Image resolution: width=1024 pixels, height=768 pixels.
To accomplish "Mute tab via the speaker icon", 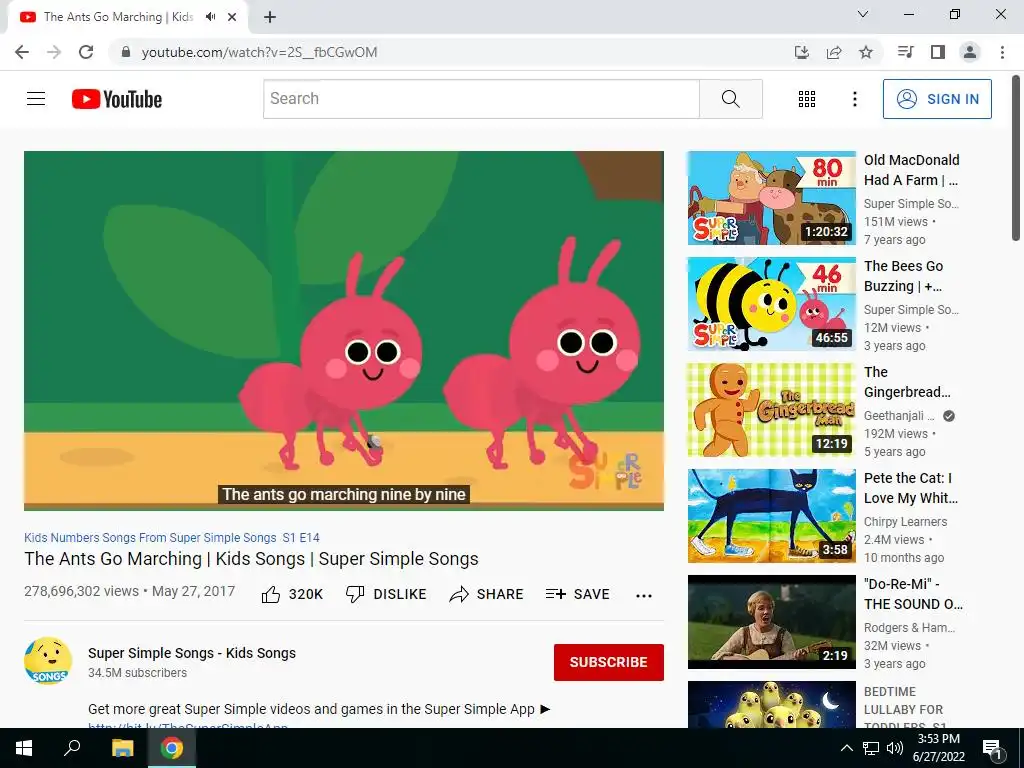I will [210, 17].
